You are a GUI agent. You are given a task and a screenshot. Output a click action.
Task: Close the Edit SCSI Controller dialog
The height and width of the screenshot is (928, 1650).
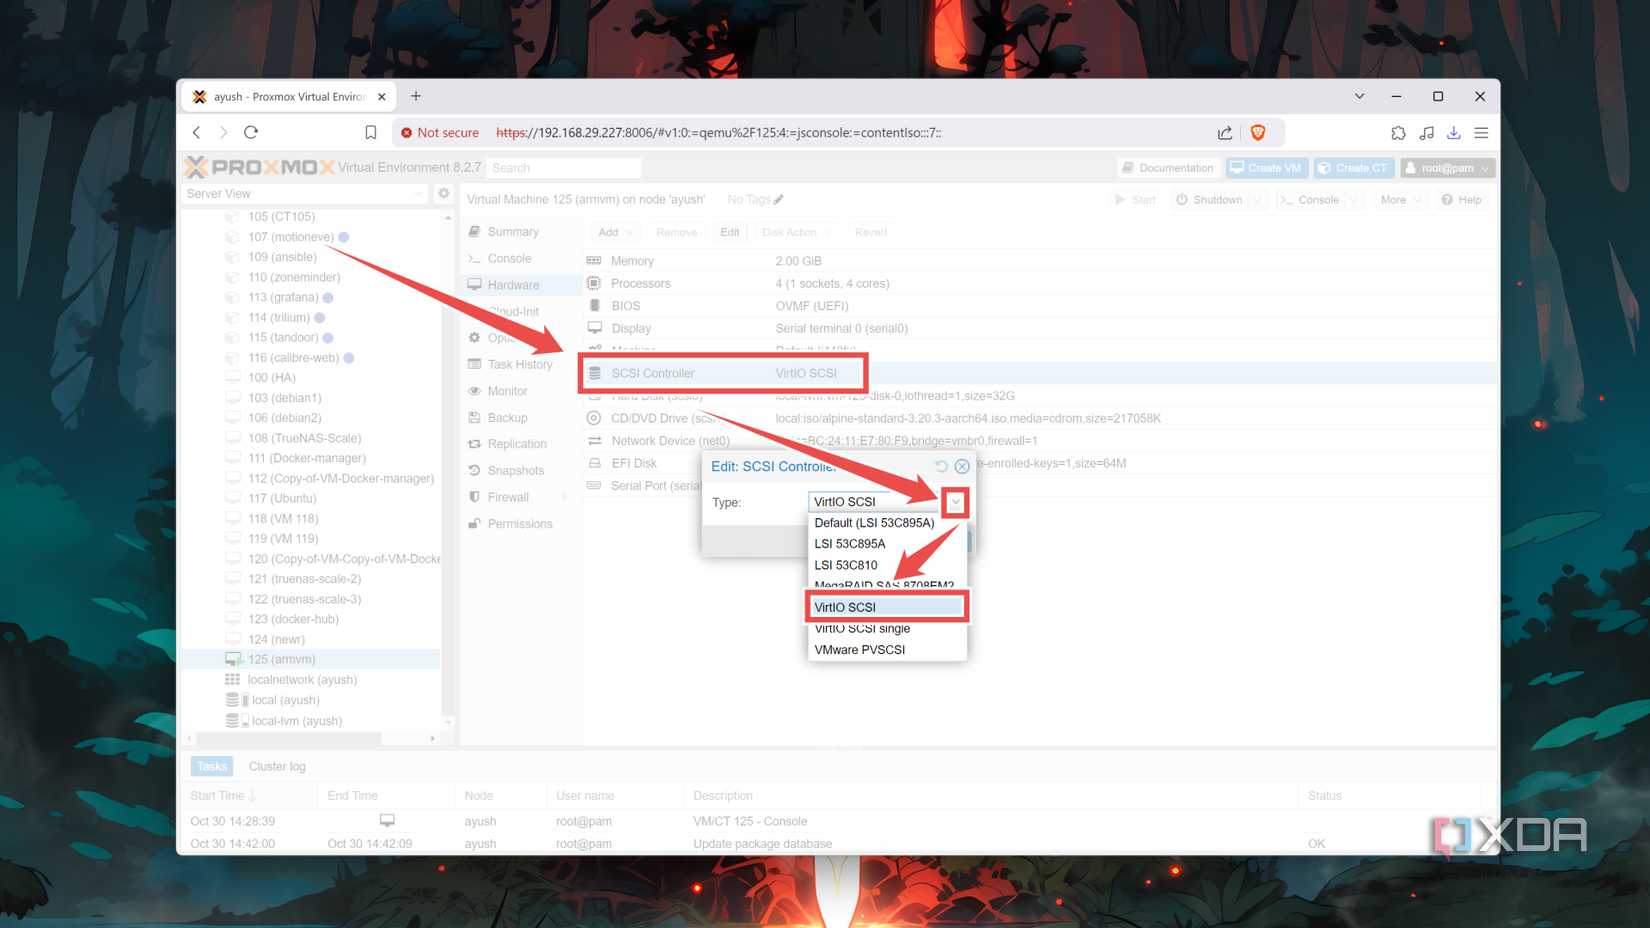coord(962,466)
